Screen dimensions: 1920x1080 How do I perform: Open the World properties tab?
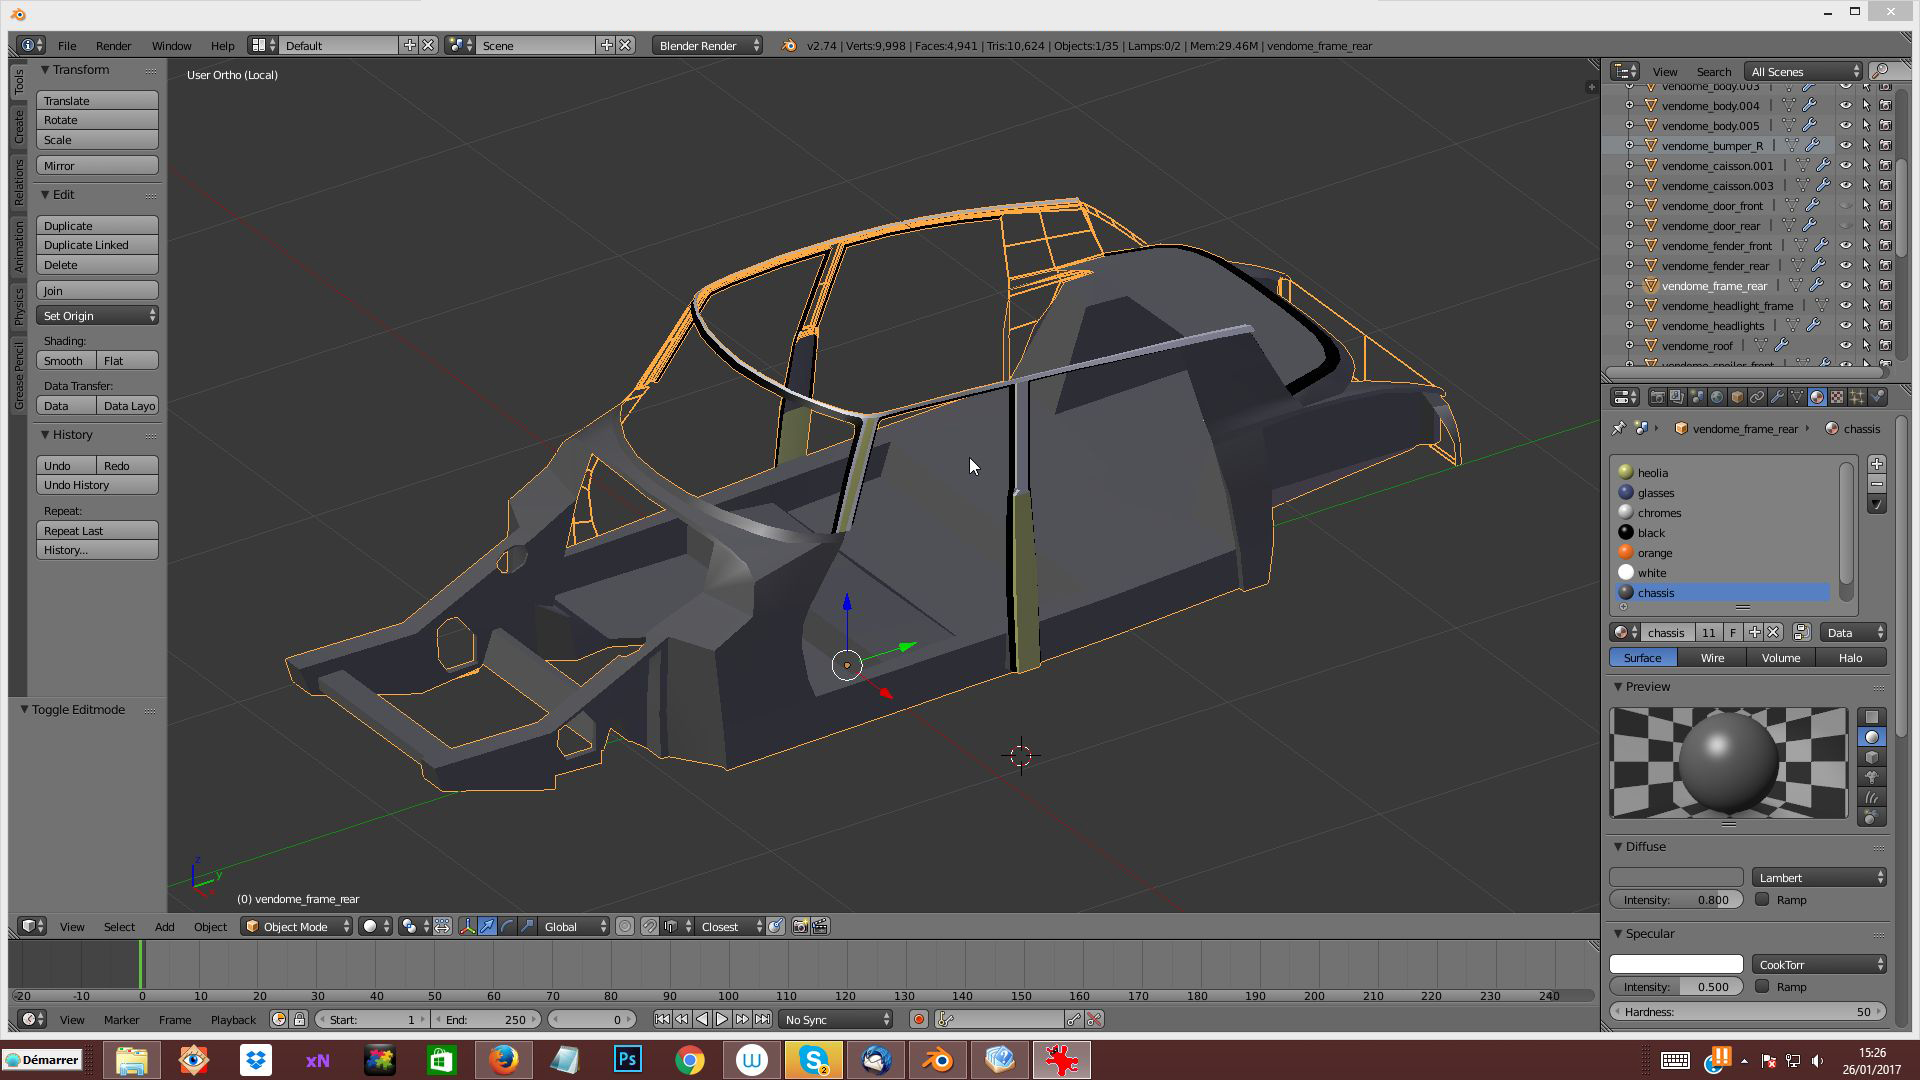(1717, 397)
